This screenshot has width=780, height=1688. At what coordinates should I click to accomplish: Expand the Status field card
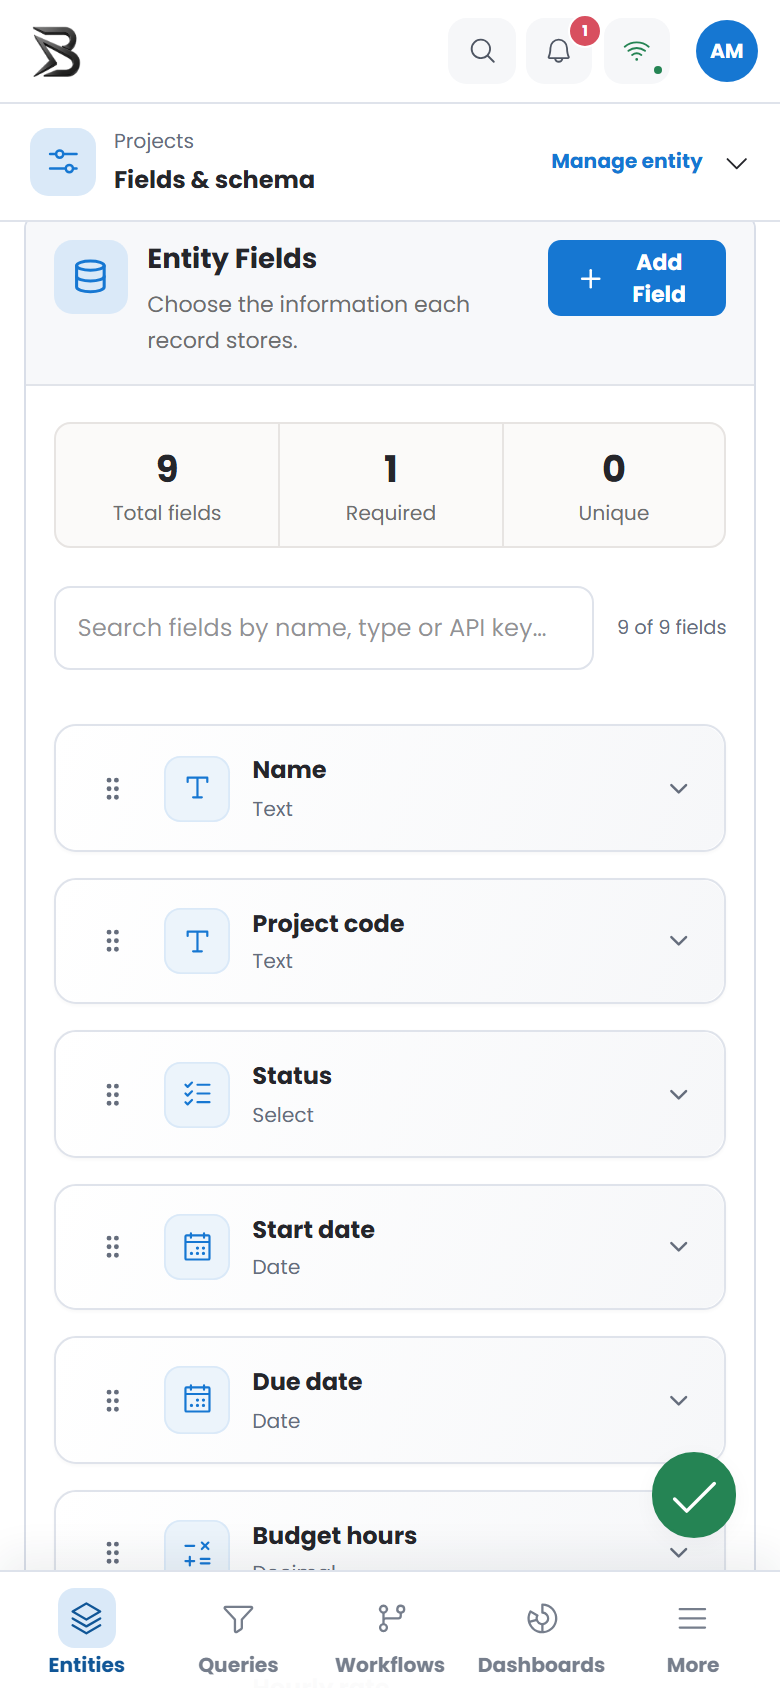(x=679, y=1095)
